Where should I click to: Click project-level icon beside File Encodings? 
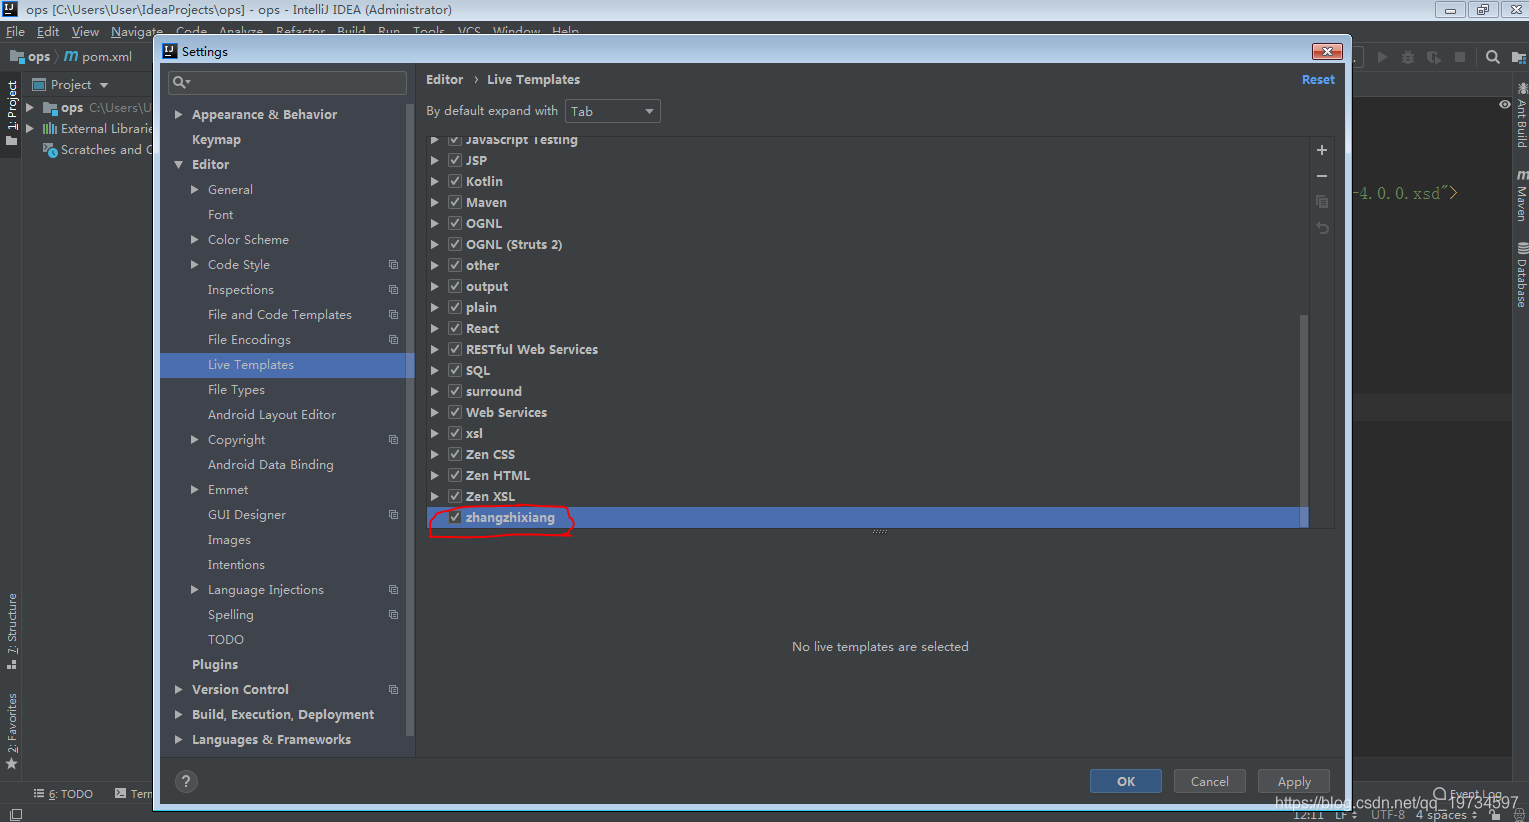(x=393, y=340)
